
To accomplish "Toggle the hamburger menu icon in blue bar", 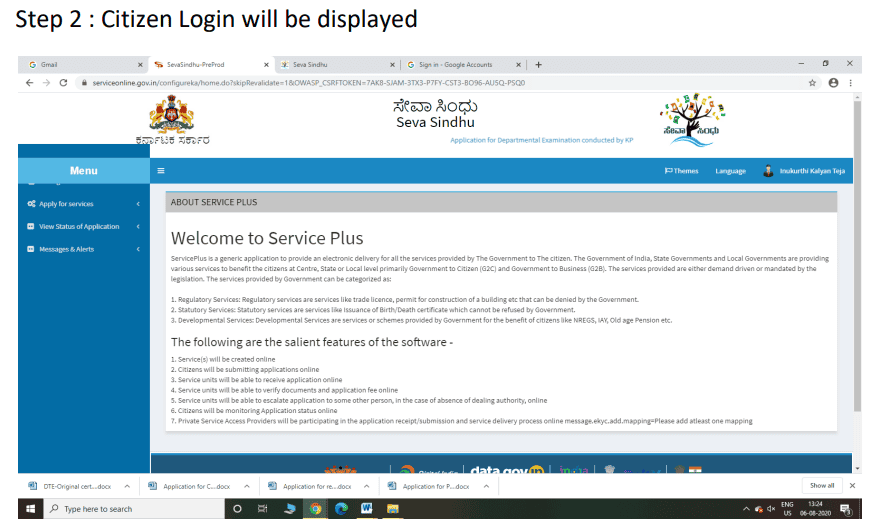I will point(160,171).
